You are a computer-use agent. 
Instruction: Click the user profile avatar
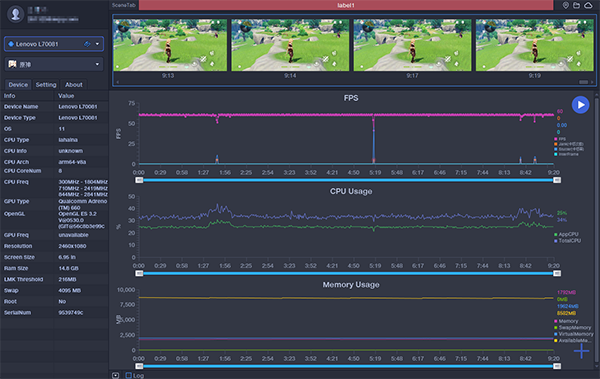click(x=16, y=14)
